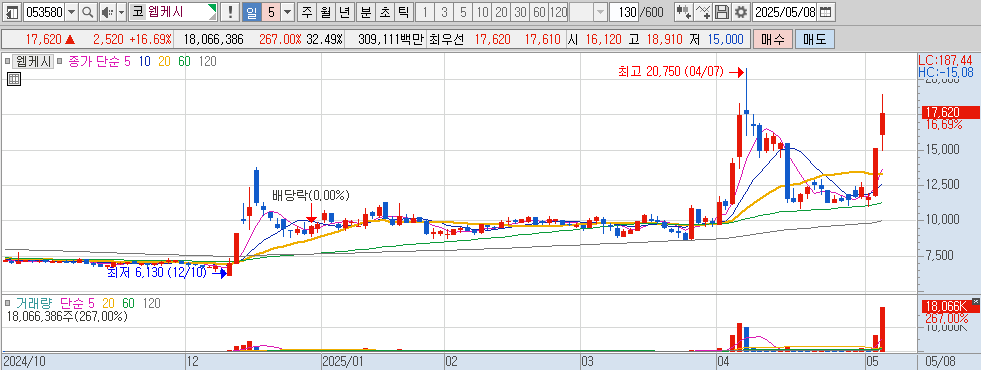Viewport: 981px width, 370px height.
Task: Click the 최저 6,130 (12/10) annotation
Action: coord(156,273)
